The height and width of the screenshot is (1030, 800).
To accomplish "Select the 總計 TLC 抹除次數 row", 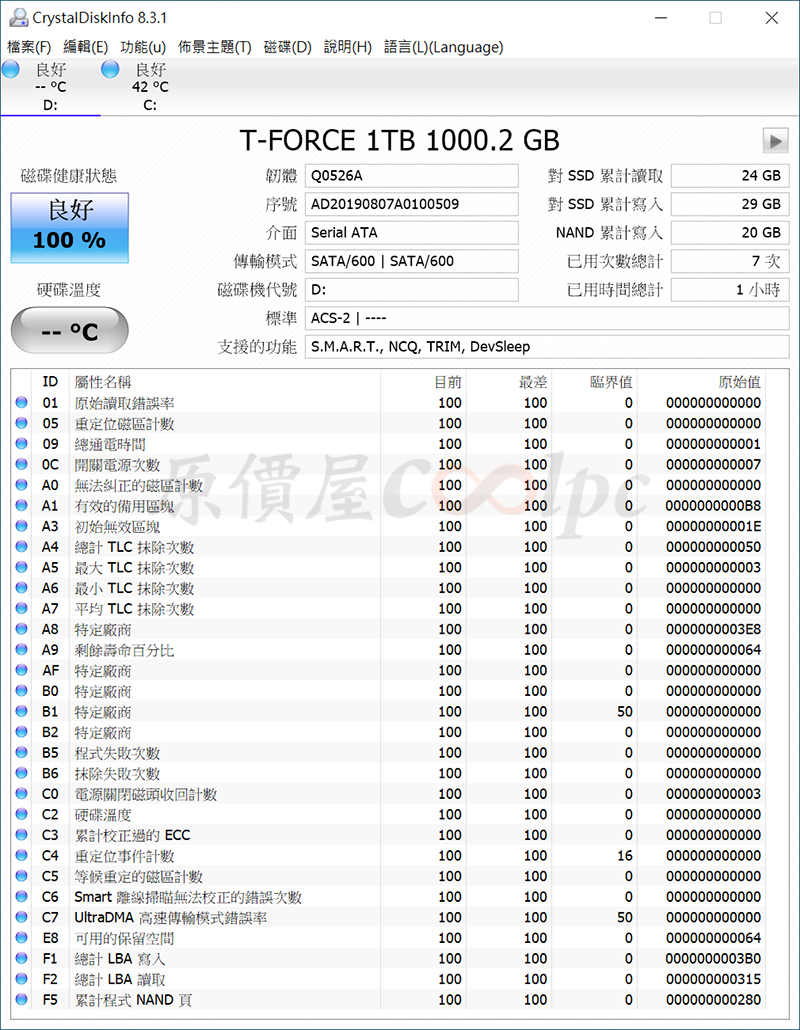I will coord(389,547).
